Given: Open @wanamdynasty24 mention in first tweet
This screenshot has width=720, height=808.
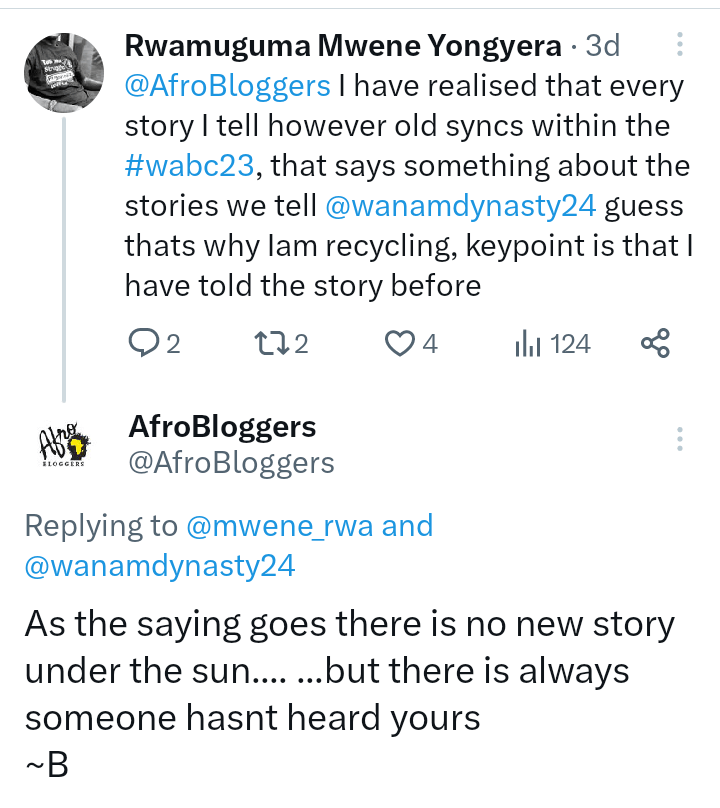Looking at the screenshot, I should [461, 206].
